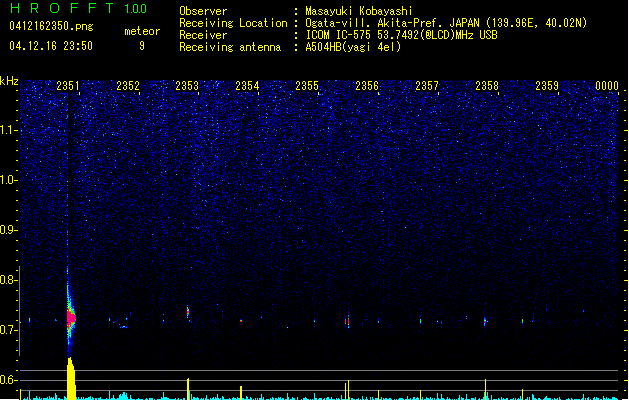Click the date stamp 04.12.16 23:50
Image resolution: width=629 pixels, height=400 pixels.
(x=51, y=46)
